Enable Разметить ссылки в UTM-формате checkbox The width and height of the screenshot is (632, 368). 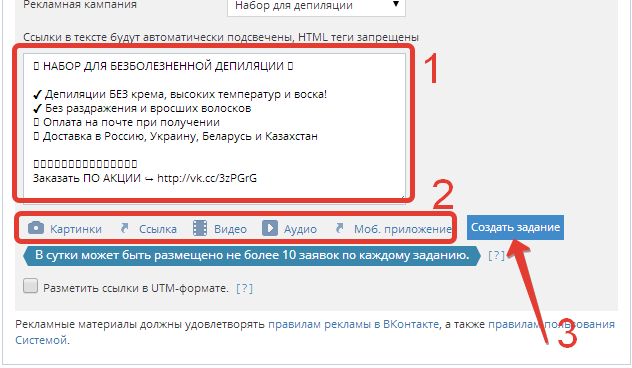[30, 286]
